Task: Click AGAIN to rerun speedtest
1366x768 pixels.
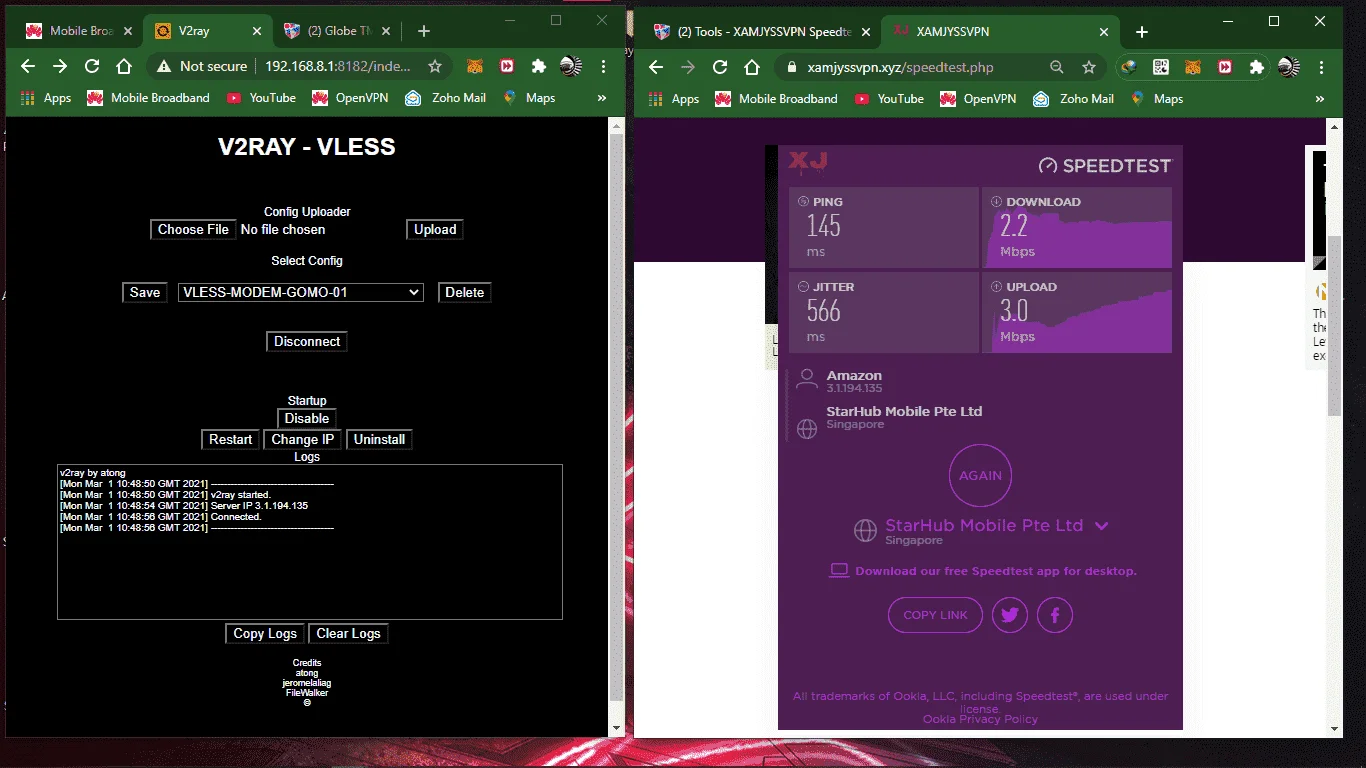Action: (x=980, y=476)
